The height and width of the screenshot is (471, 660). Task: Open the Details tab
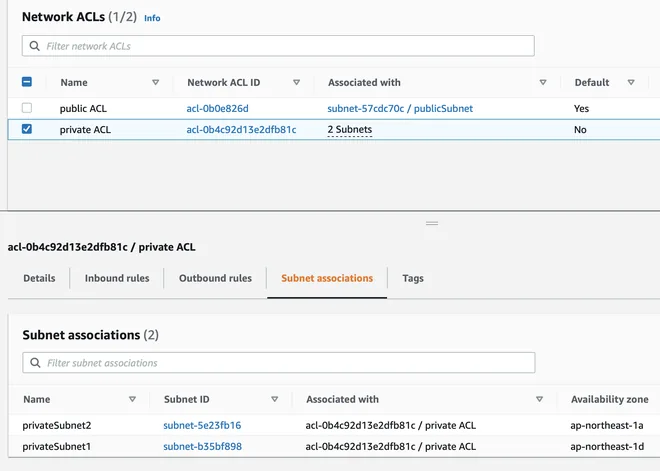(x=39, y=278)
